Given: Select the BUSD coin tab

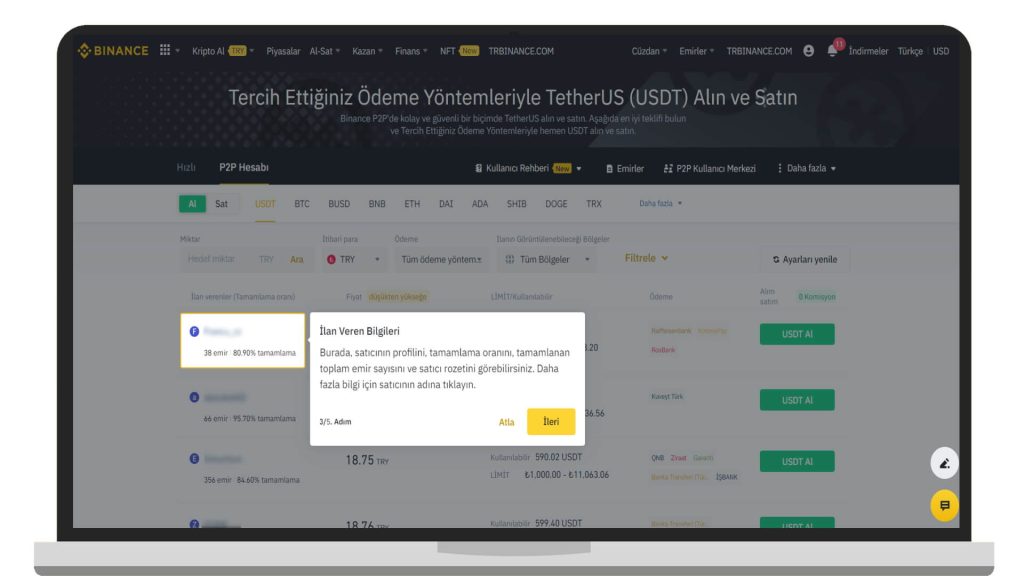Looking at the screenshot, I should (x=339, y=204).
